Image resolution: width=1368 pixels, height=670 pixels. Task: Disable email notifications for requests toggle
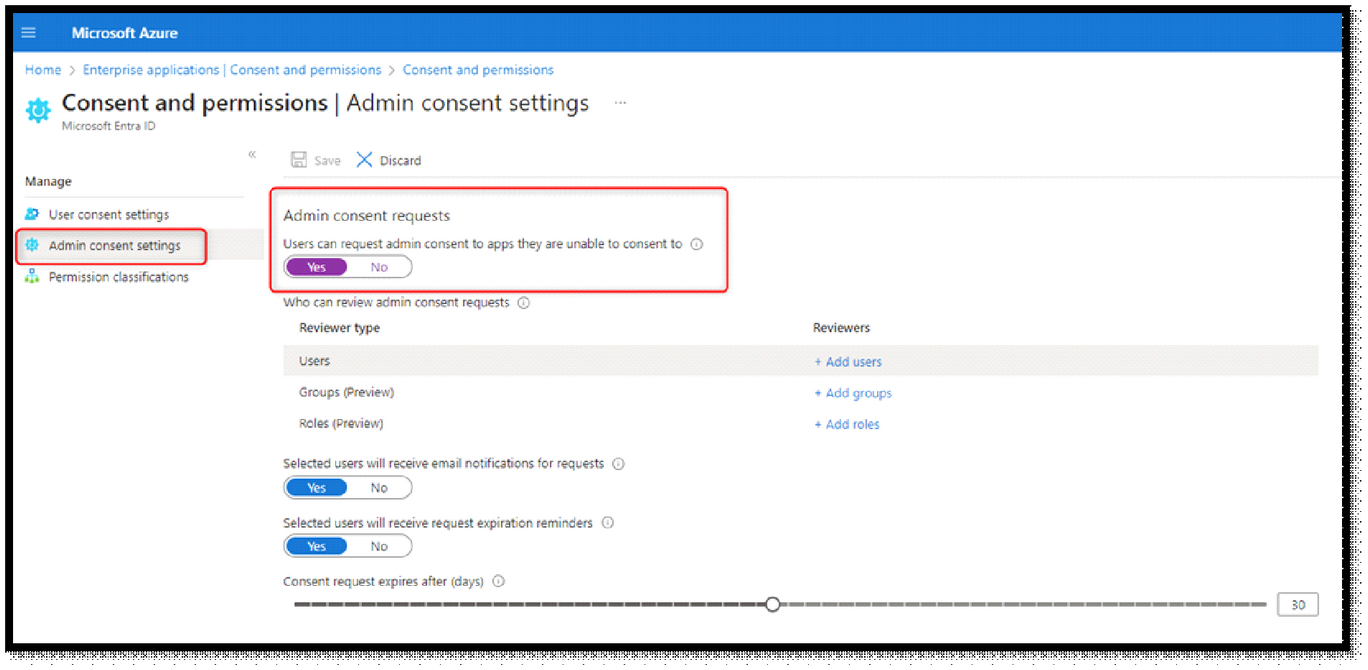point(379,488)
